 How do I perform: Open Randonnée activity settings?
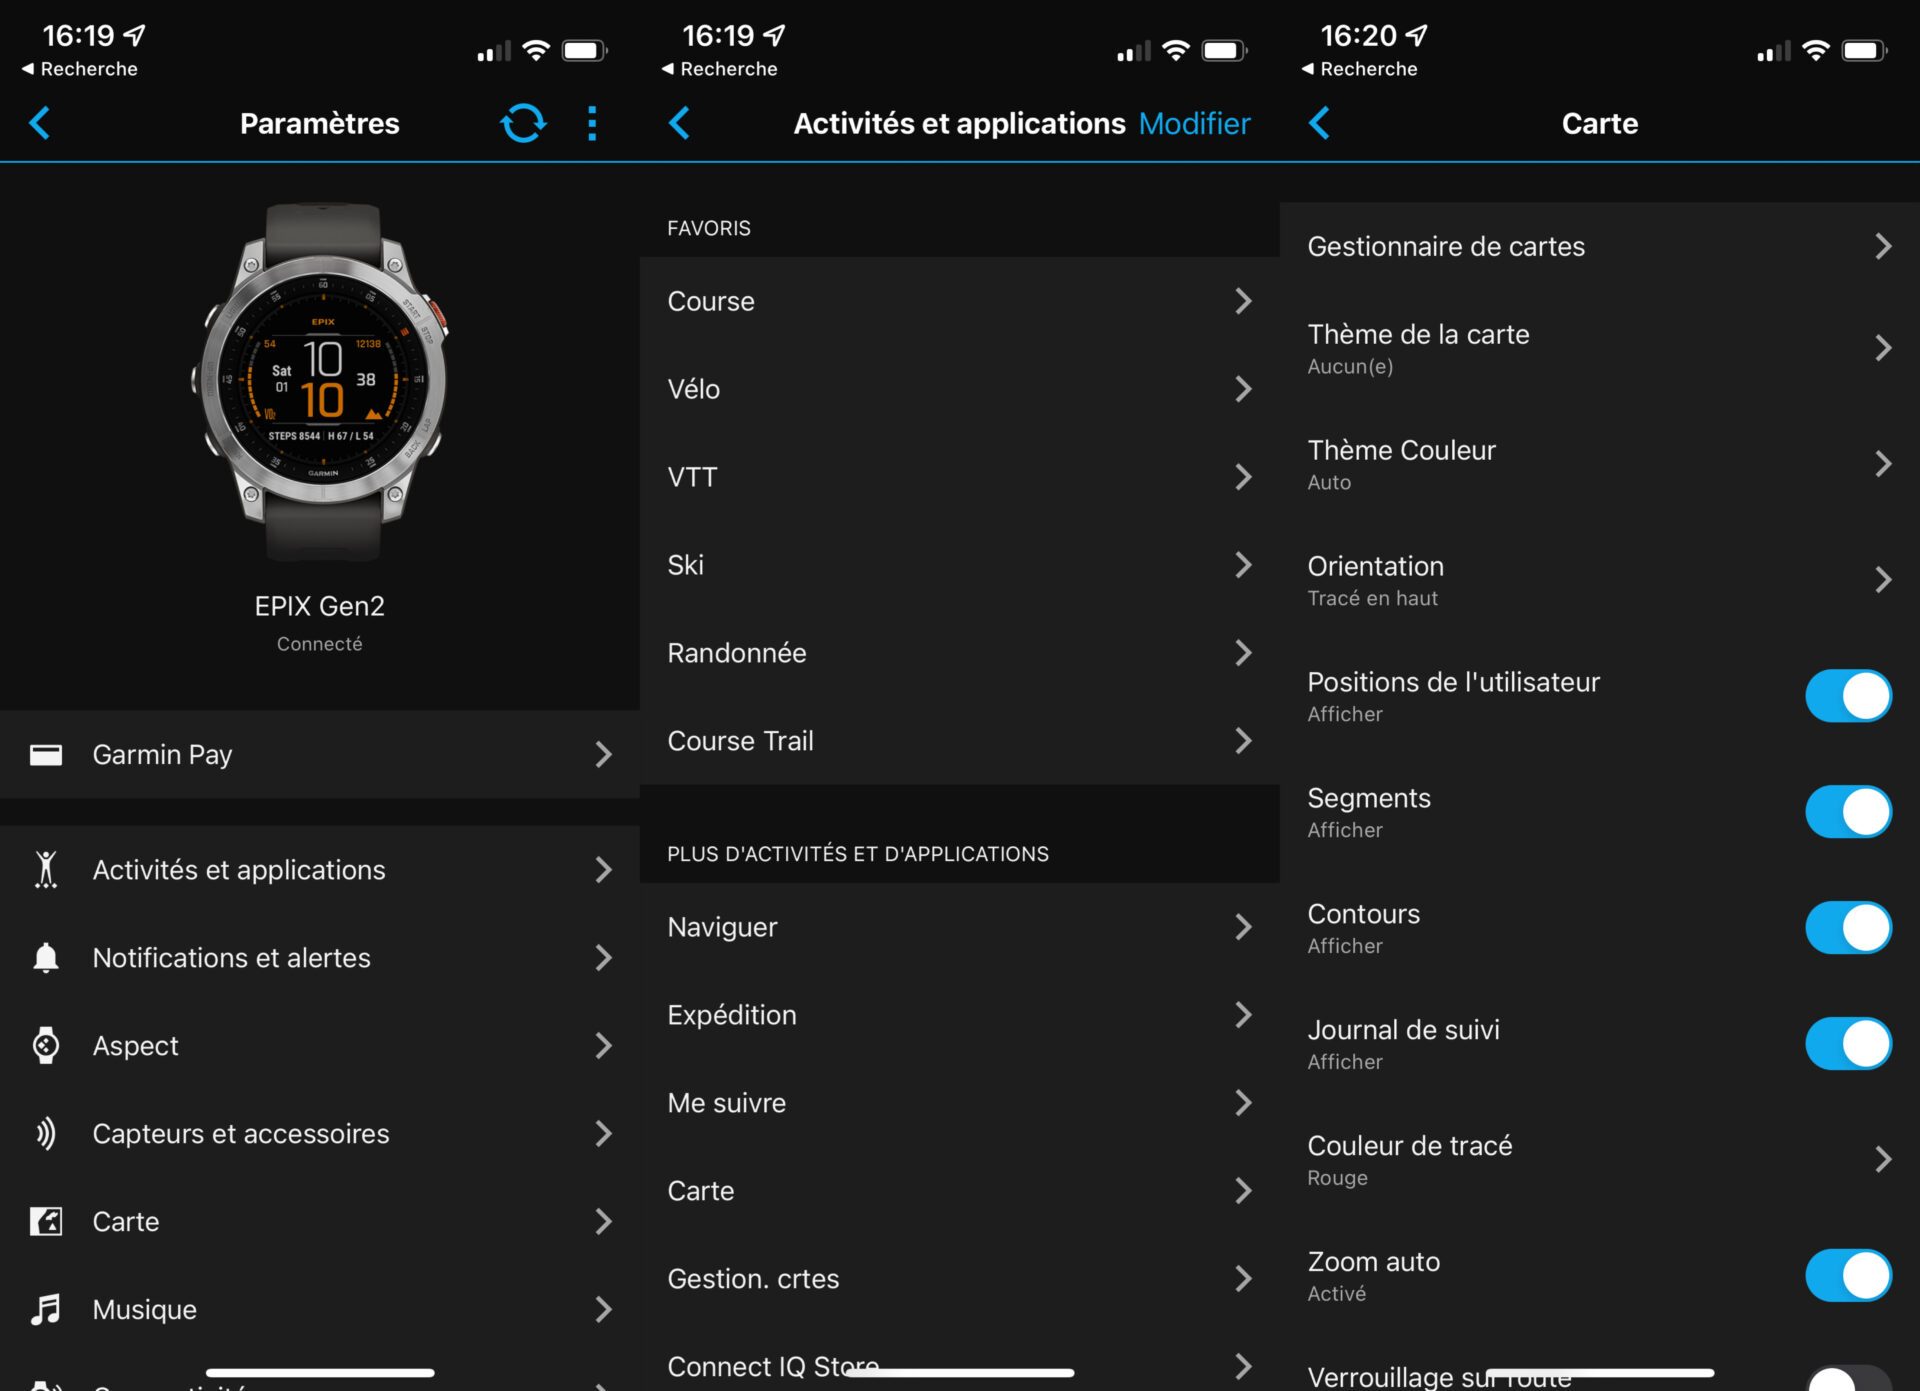(x=960, y=653)
